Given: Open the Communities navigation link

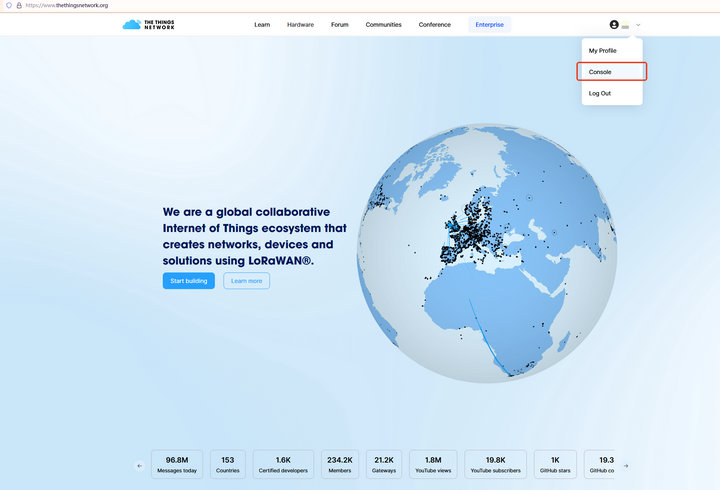Looking at the screenshot, I should [x=383, y=24].
